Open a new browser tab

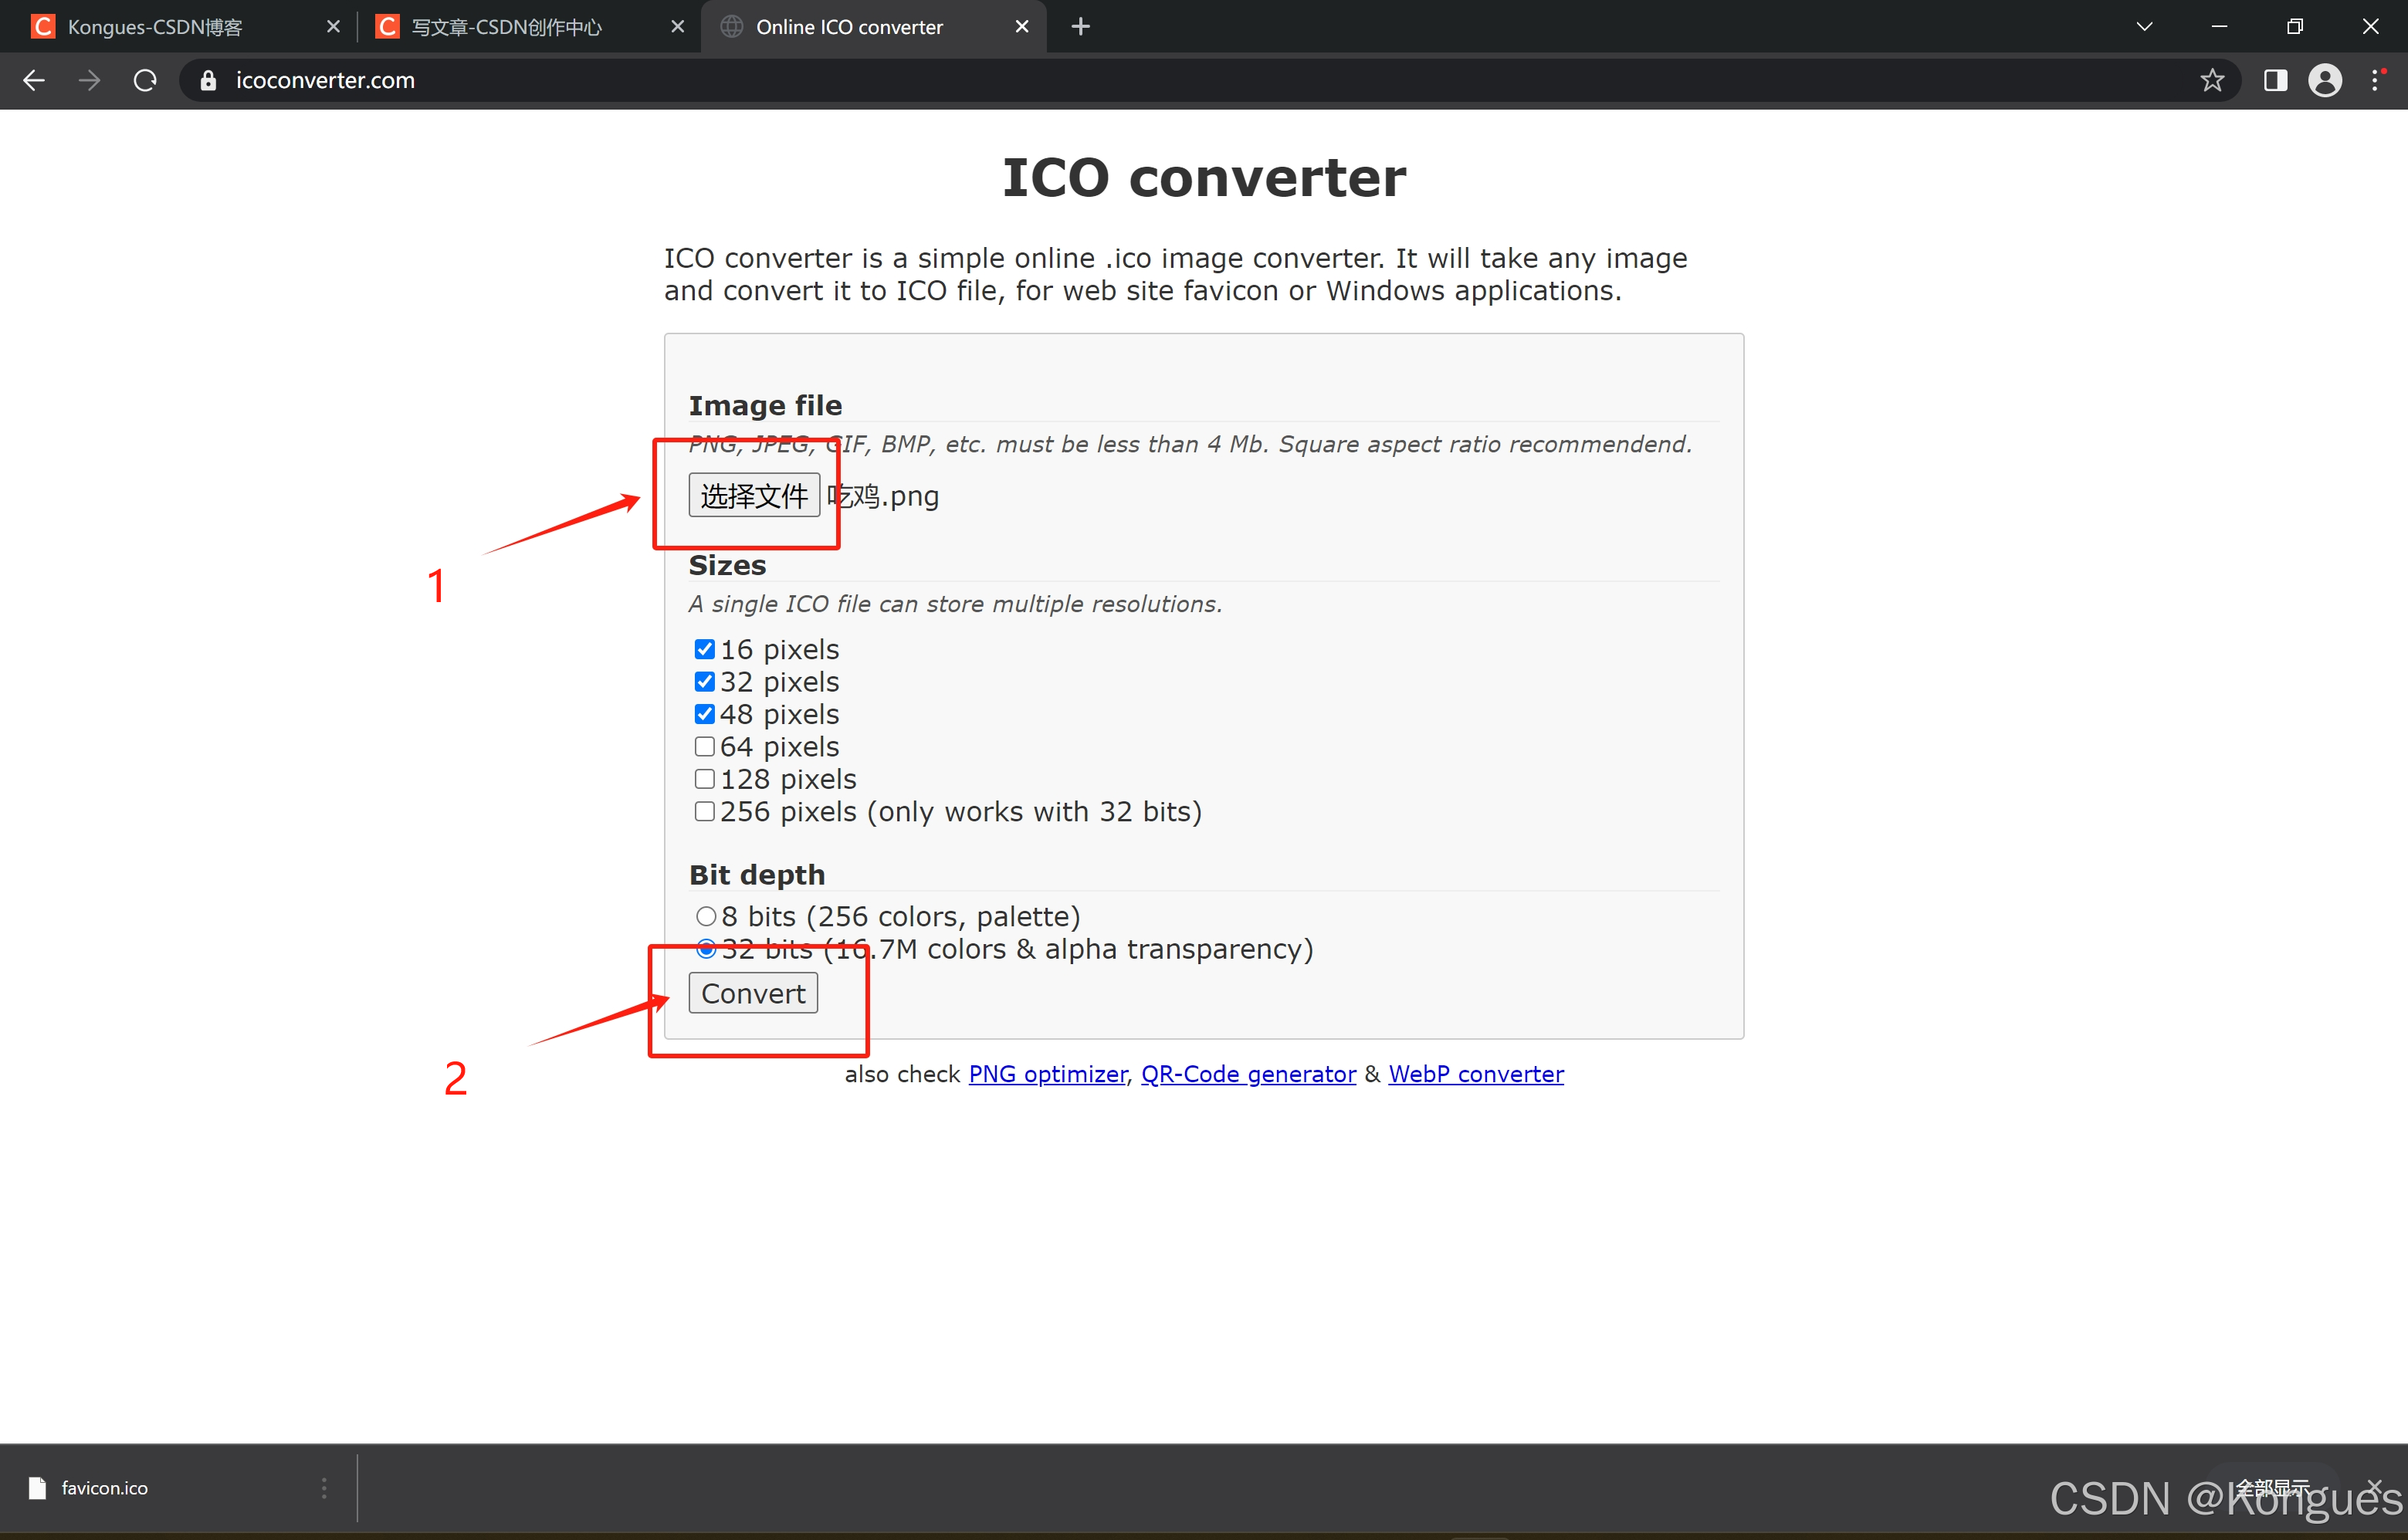(x=1080, y=26)
